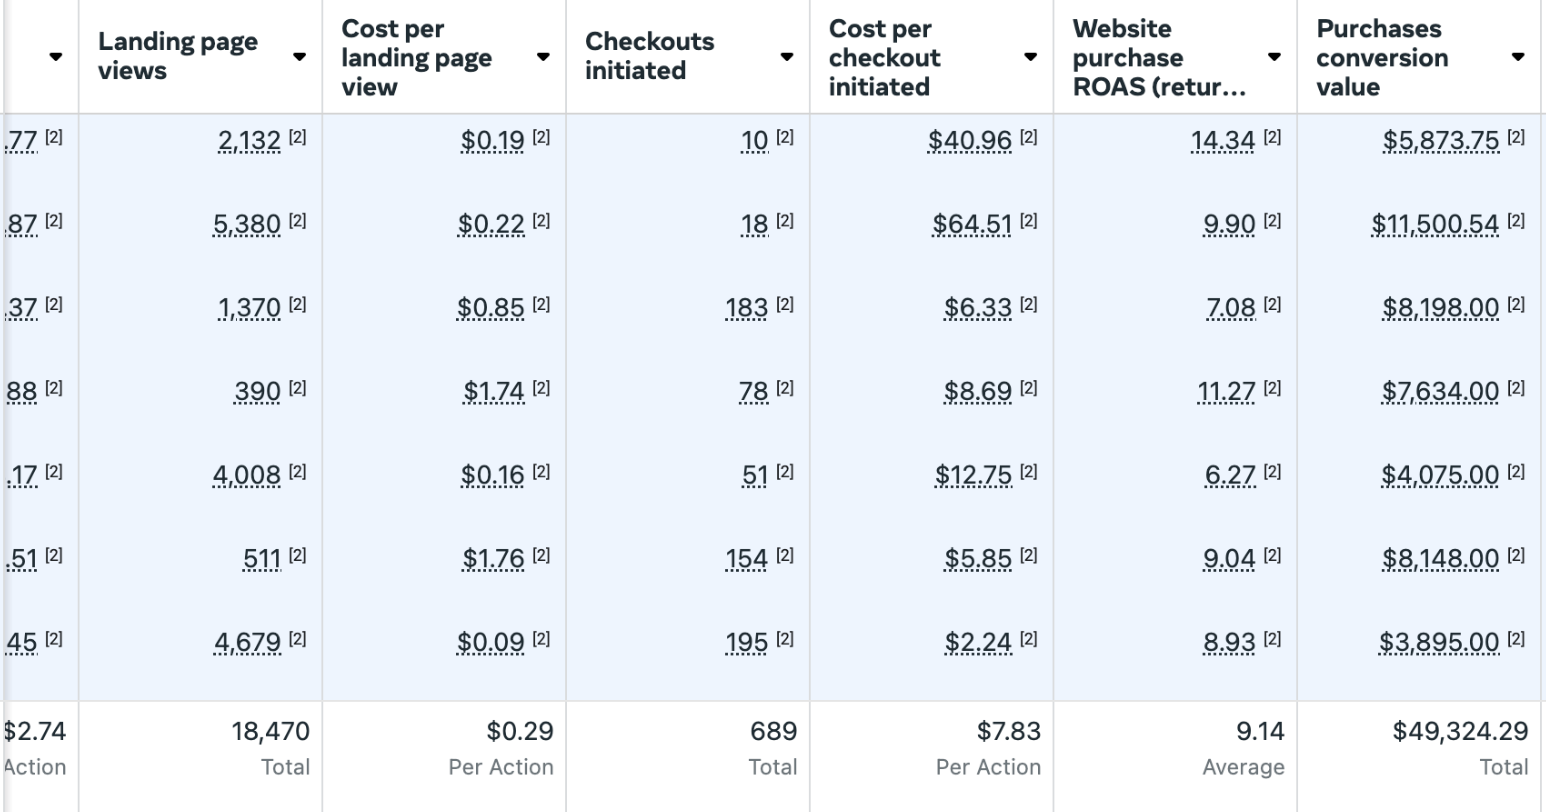Click the footnote marker next to 195
The image size is (1546, 812).
[785, 639]
